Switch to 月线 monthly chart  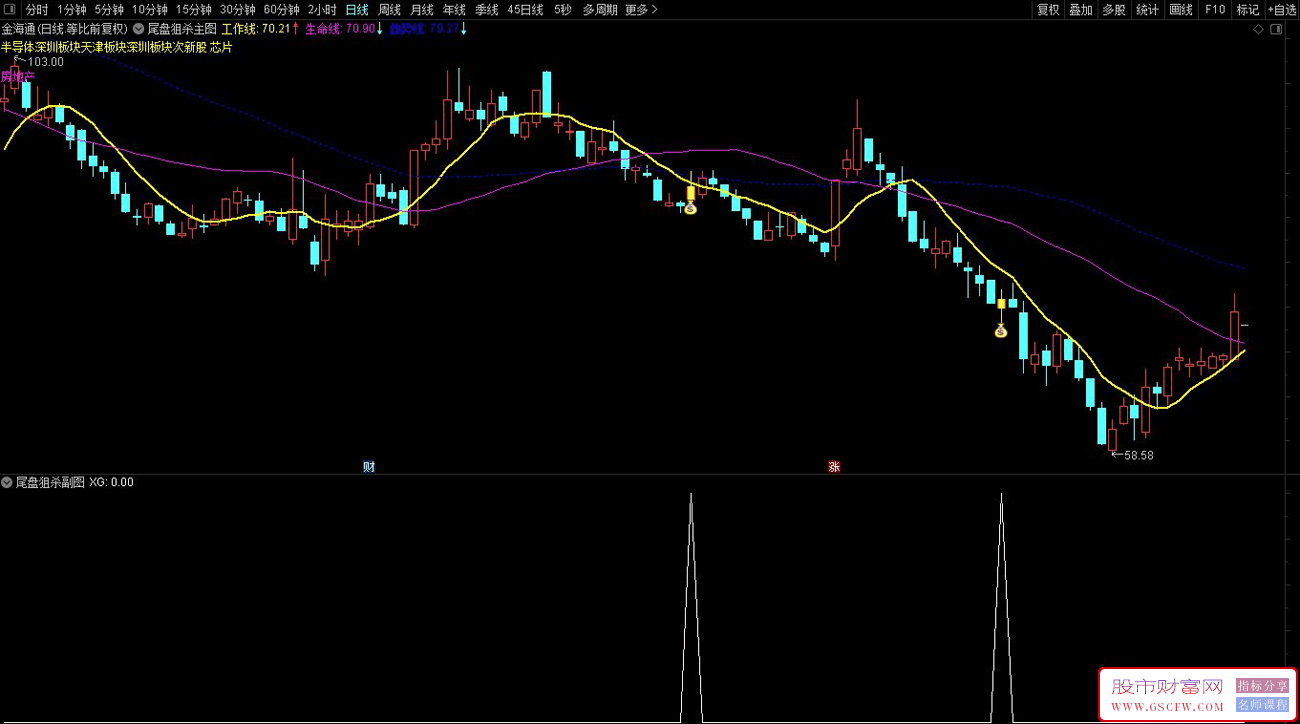pyautogui.click(x=422, y=10)
